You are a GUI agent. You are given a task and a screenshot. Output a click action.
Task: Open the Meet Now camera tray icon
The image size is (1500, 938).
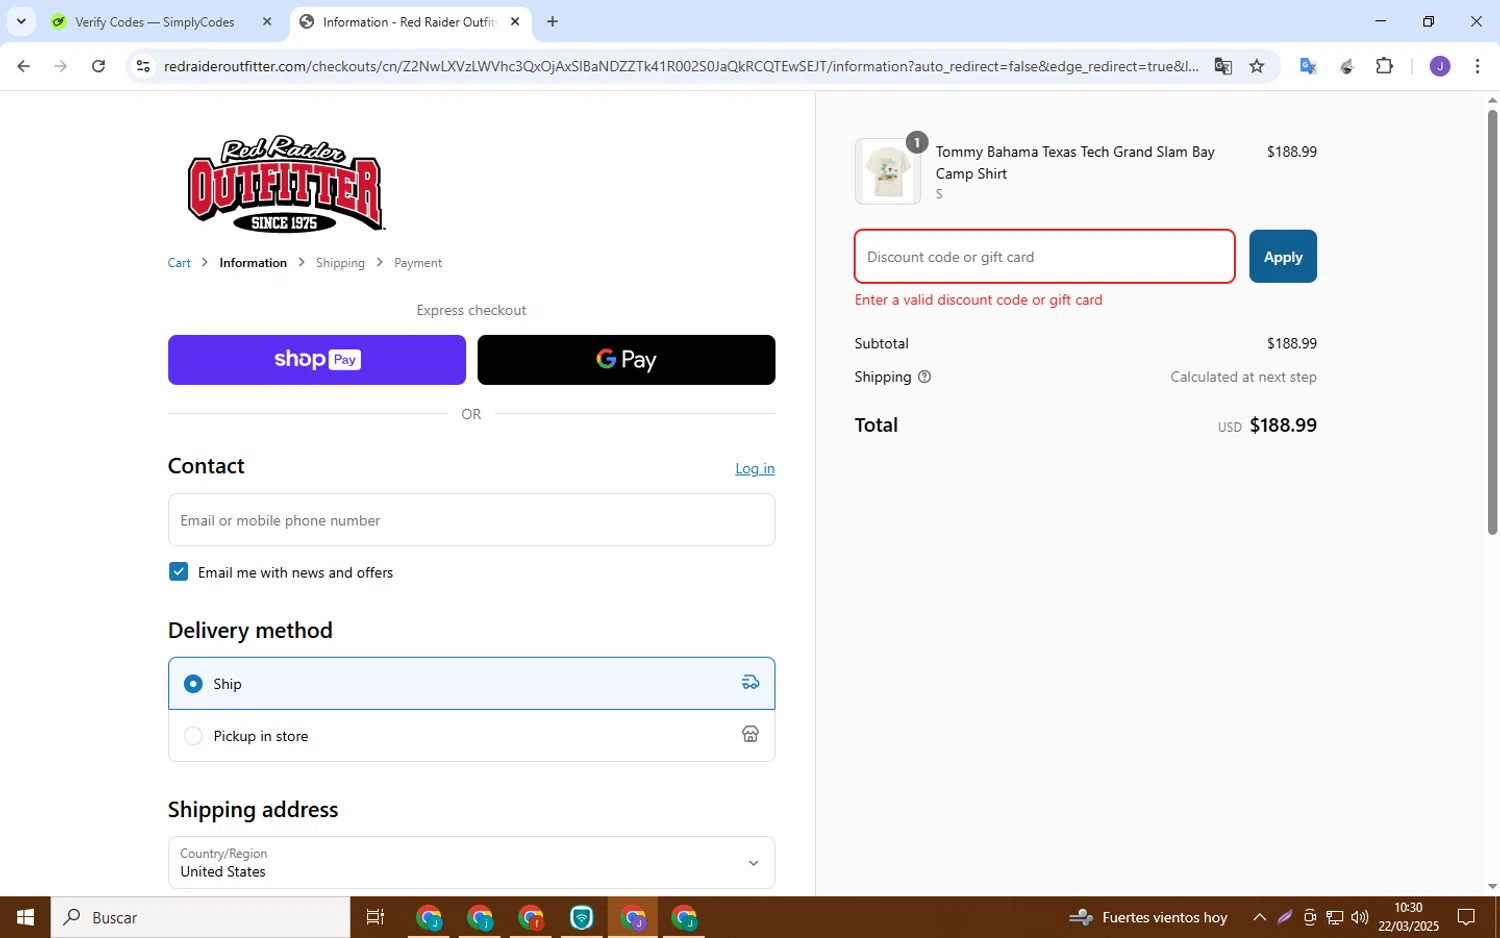coord(1309,917)
